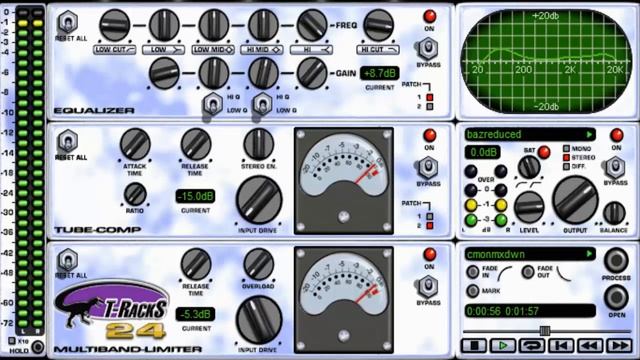Click the Hi Mid gain knob

[x=263, y=73]
